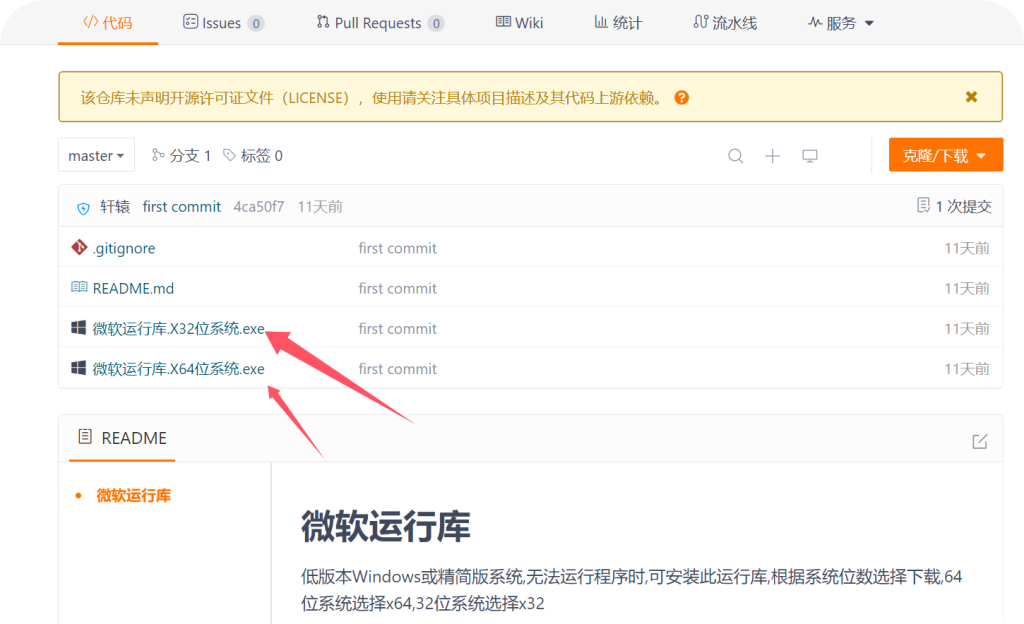Open first commit message in X64 exe row
The height and width of the screenshot is (624, 1024).
[x=398, y=369]
